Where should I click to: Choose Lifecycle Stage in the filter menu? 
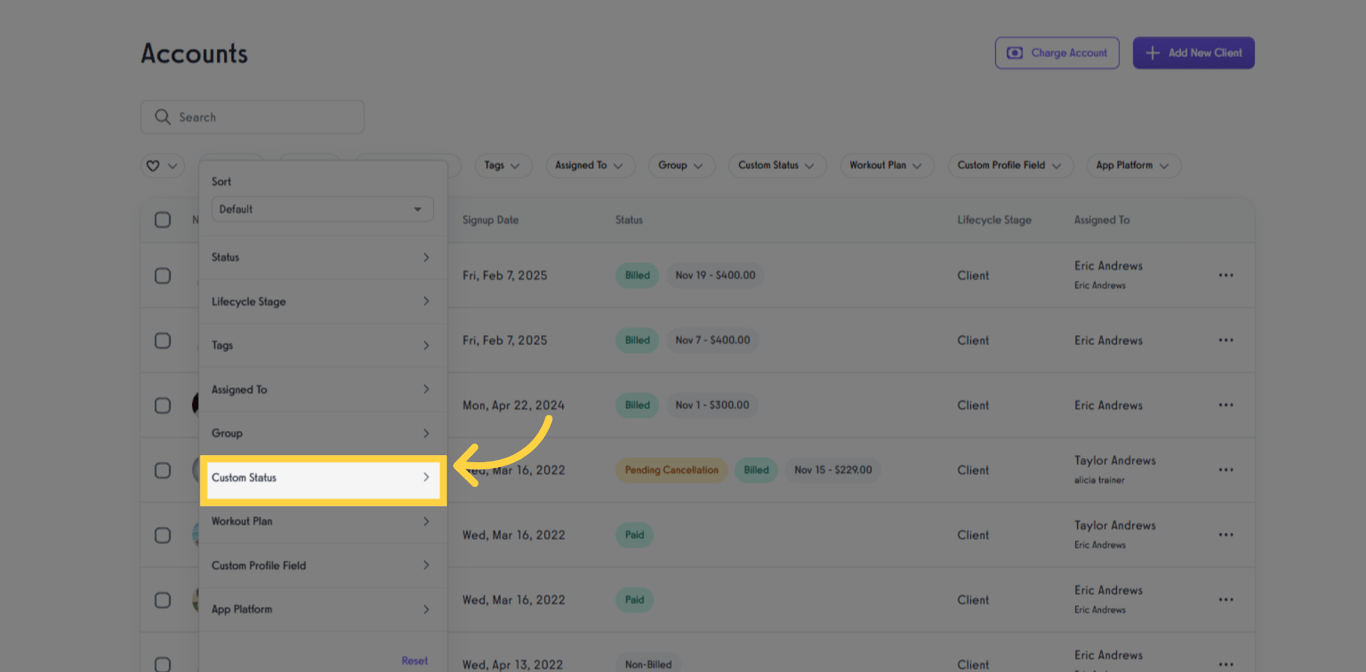pyautogui.click(x=322, y=301)
